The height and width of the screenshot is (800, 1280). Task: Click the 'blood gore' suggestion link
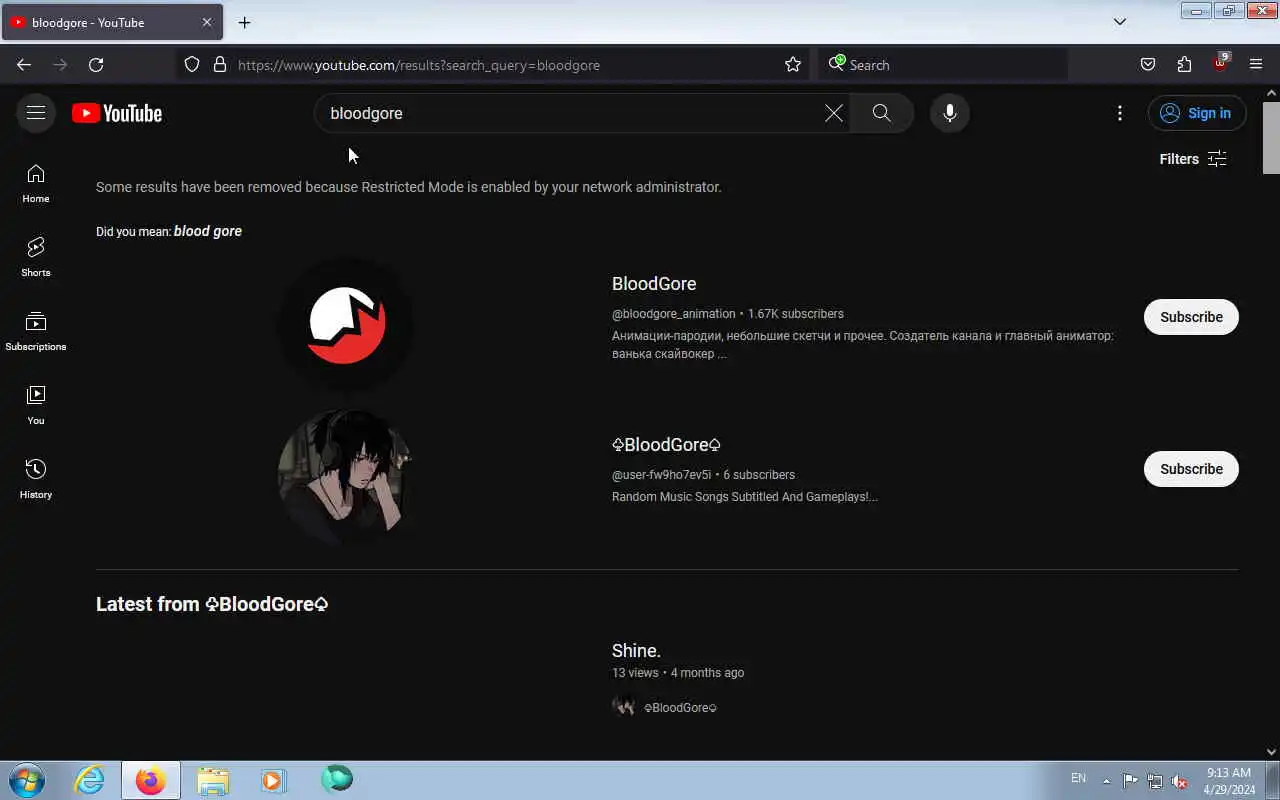click(x=208, y=231)
